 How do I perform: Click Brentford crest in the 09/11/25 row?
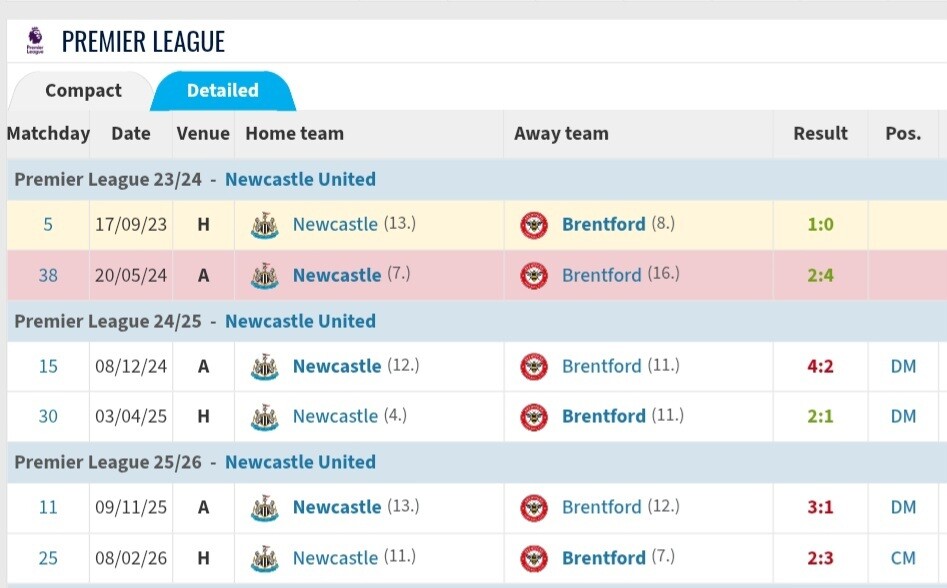[534, 508]
